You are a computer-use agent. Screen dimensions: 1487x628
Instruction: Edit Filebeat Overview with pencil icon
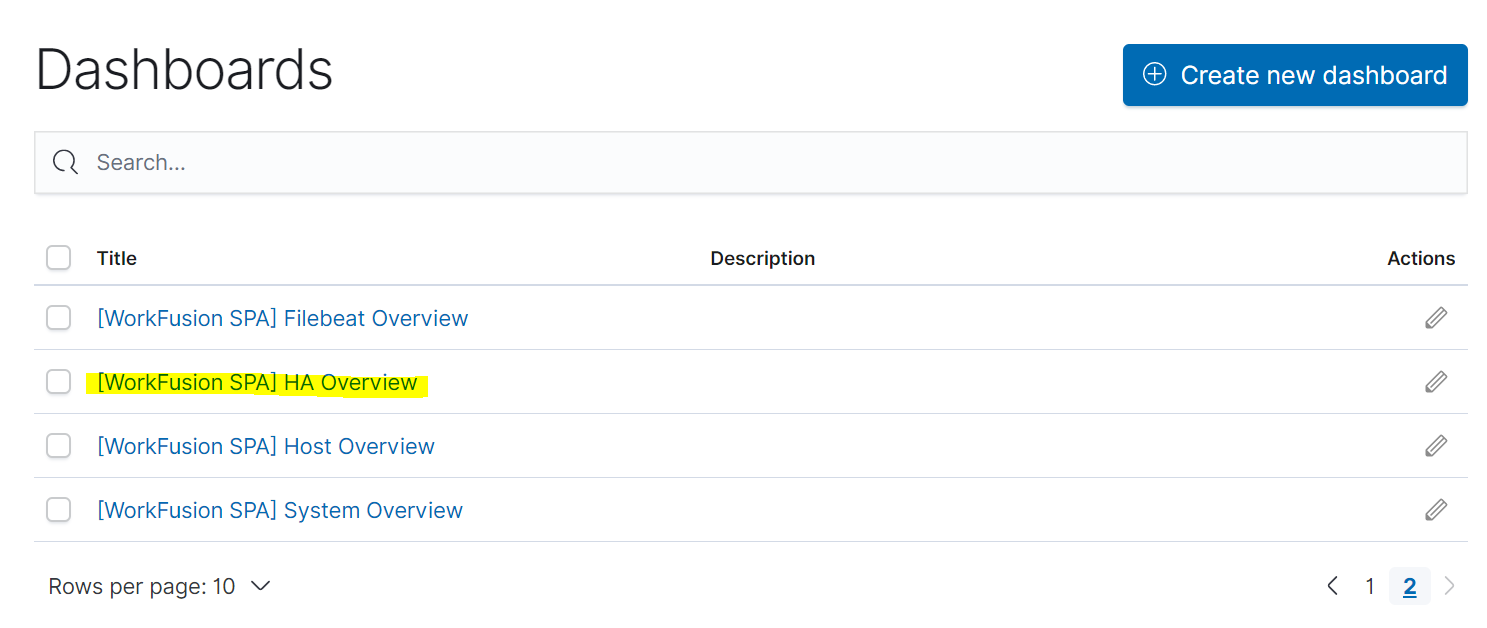coord(1436,318)
